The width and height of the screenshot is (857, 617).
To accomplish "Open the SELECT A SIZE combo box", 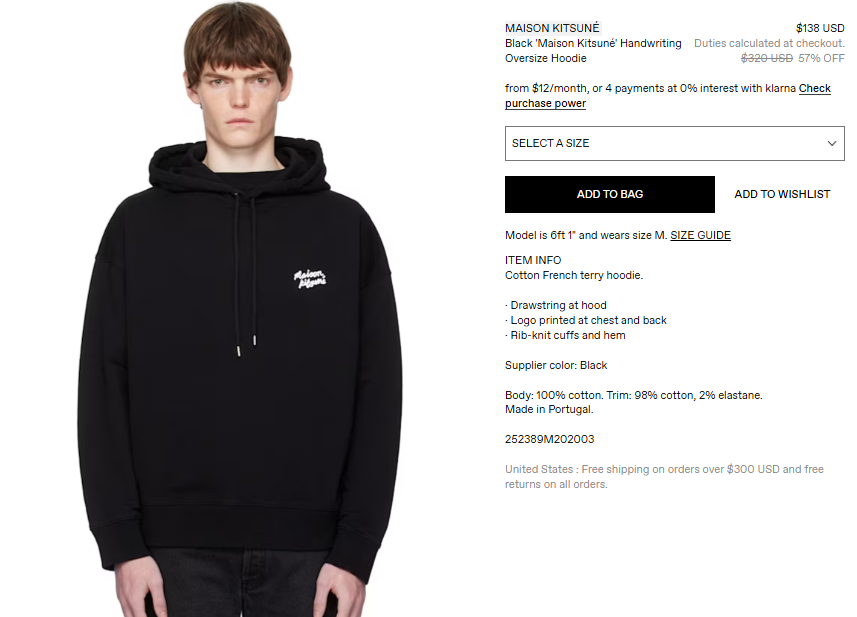I will pyautogui.click(x=674, y=143).
